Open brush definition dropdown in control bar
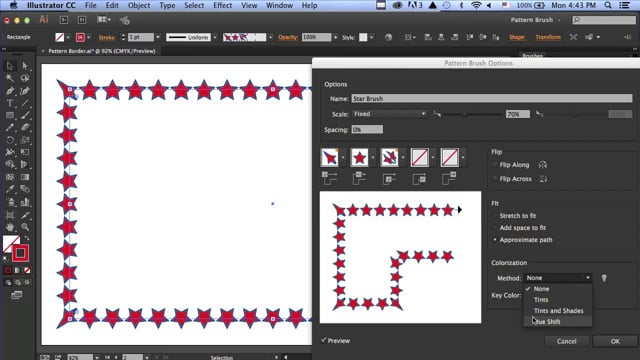The image size is (640, 360). click(270, 37)
